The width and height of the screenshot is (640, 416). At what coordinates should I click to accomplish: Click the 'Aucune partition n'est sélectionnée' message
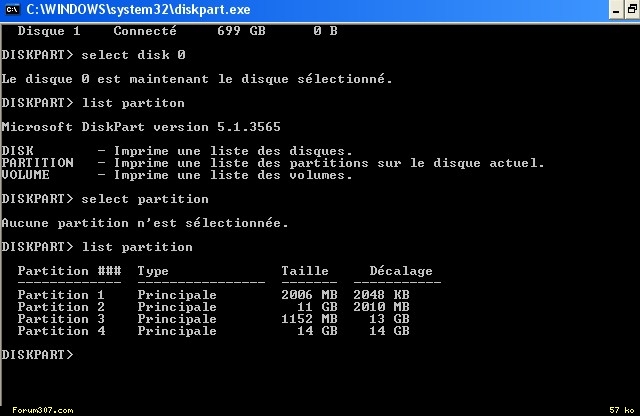pos(145,222)
